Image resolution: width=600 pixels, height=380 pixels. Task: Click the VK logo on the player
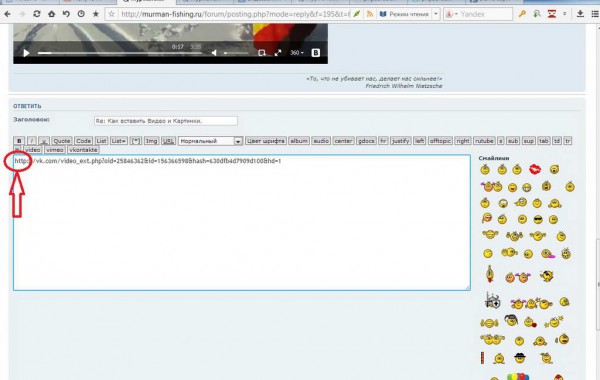pyautogui.click(x=316, y=53)
